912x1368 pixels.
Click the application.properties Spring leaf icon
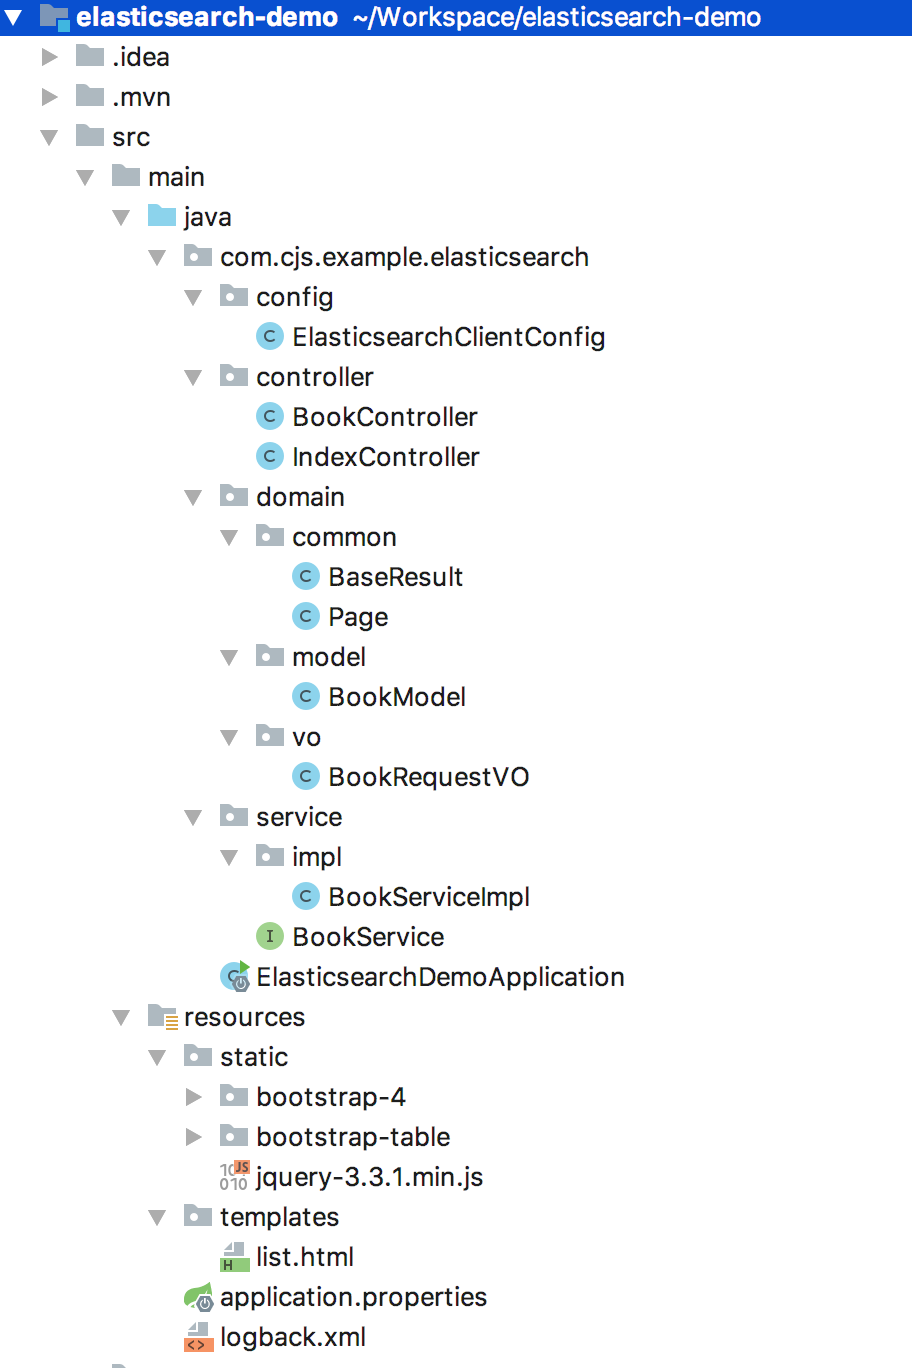[198, 1297]
